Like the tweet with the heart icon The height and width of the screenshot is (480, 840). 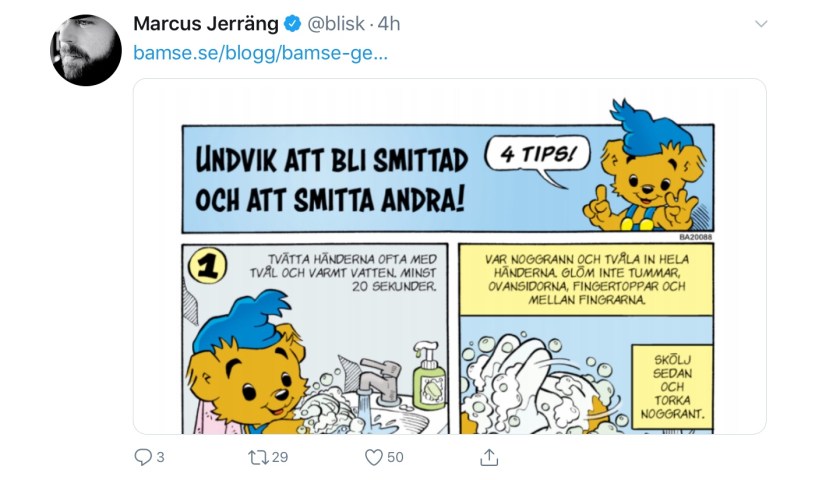373,457
